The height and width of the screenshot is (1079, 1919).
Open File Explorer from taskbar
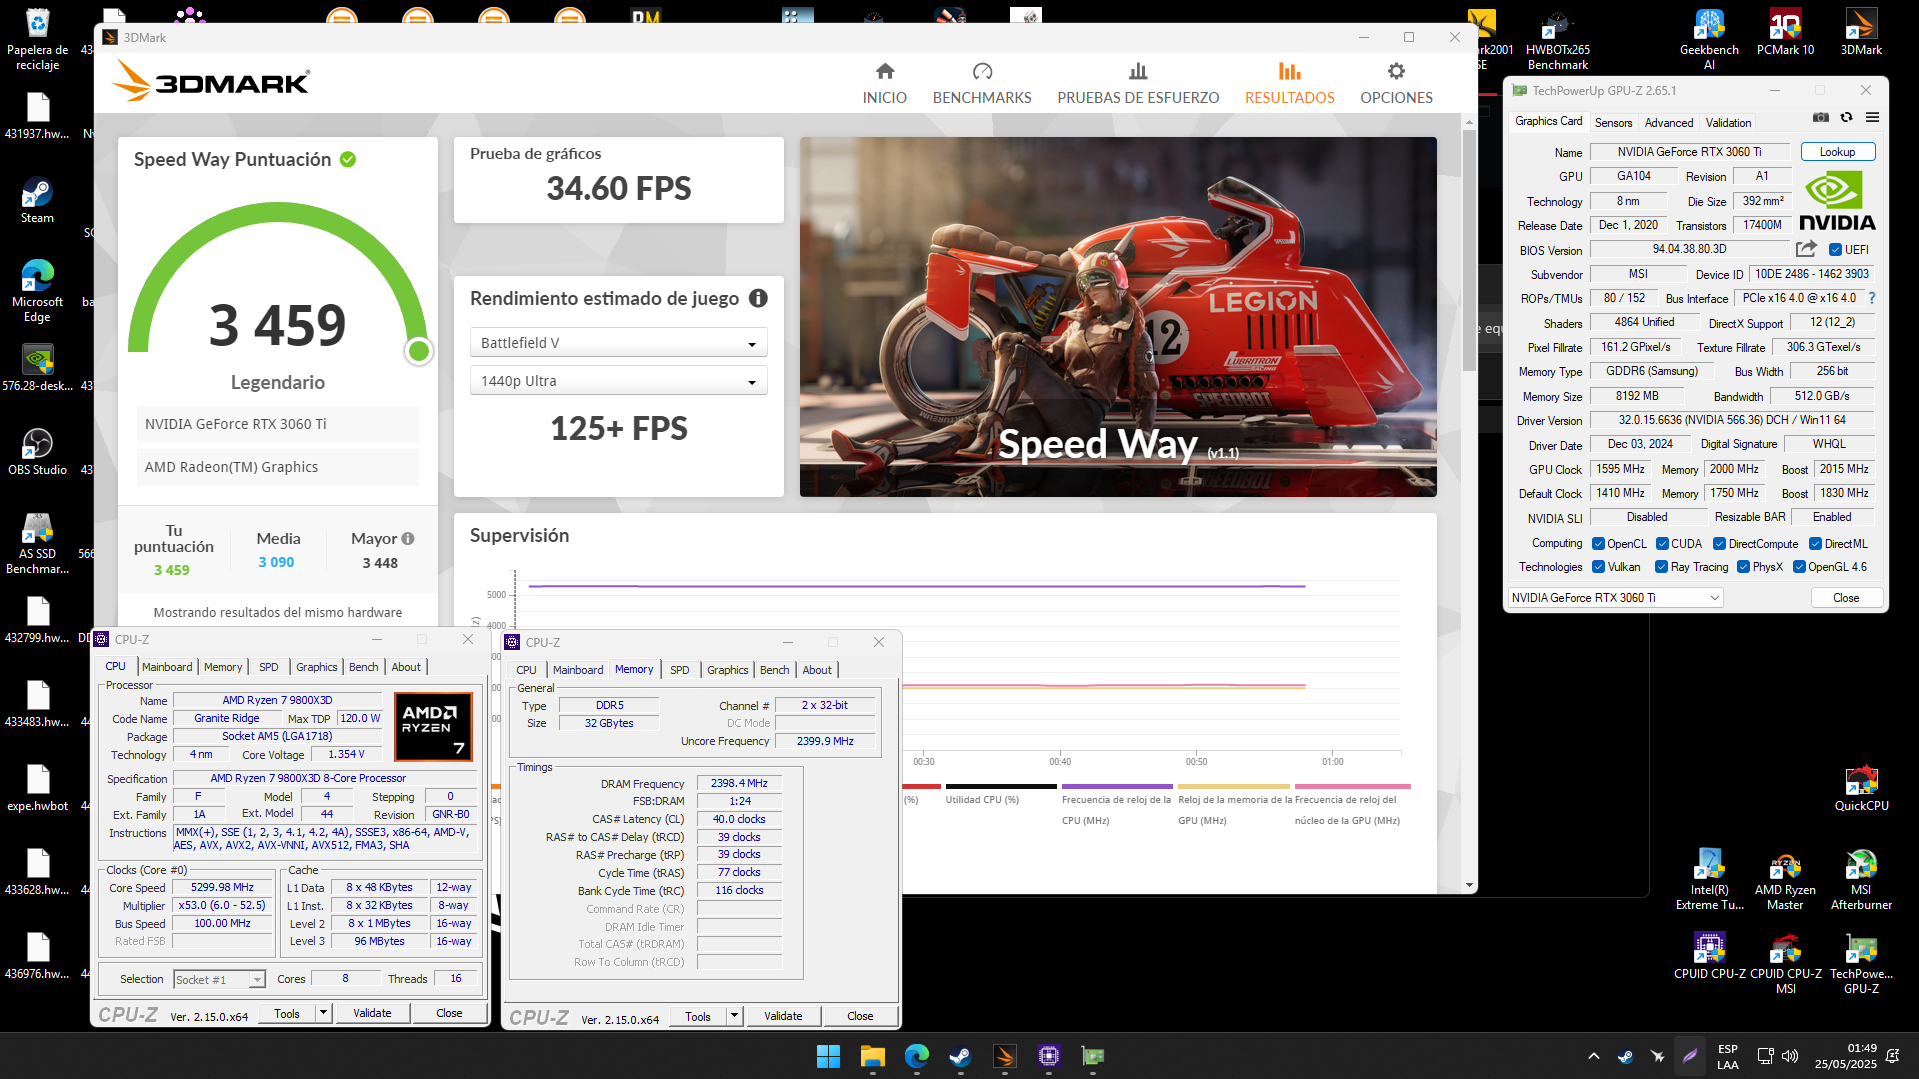pyautogui.click(x=872, y=1056)
